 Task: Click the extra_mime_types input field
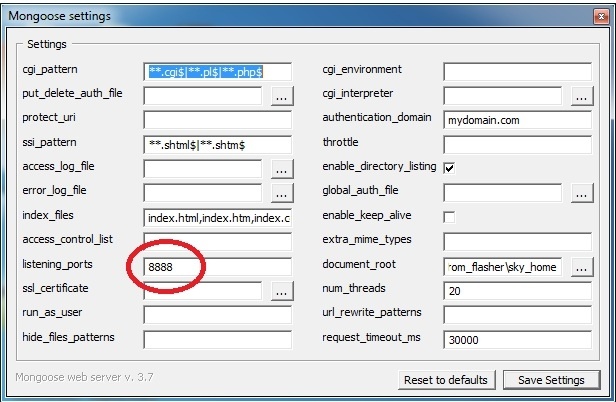pyautogui.click(x=518, y=242)
